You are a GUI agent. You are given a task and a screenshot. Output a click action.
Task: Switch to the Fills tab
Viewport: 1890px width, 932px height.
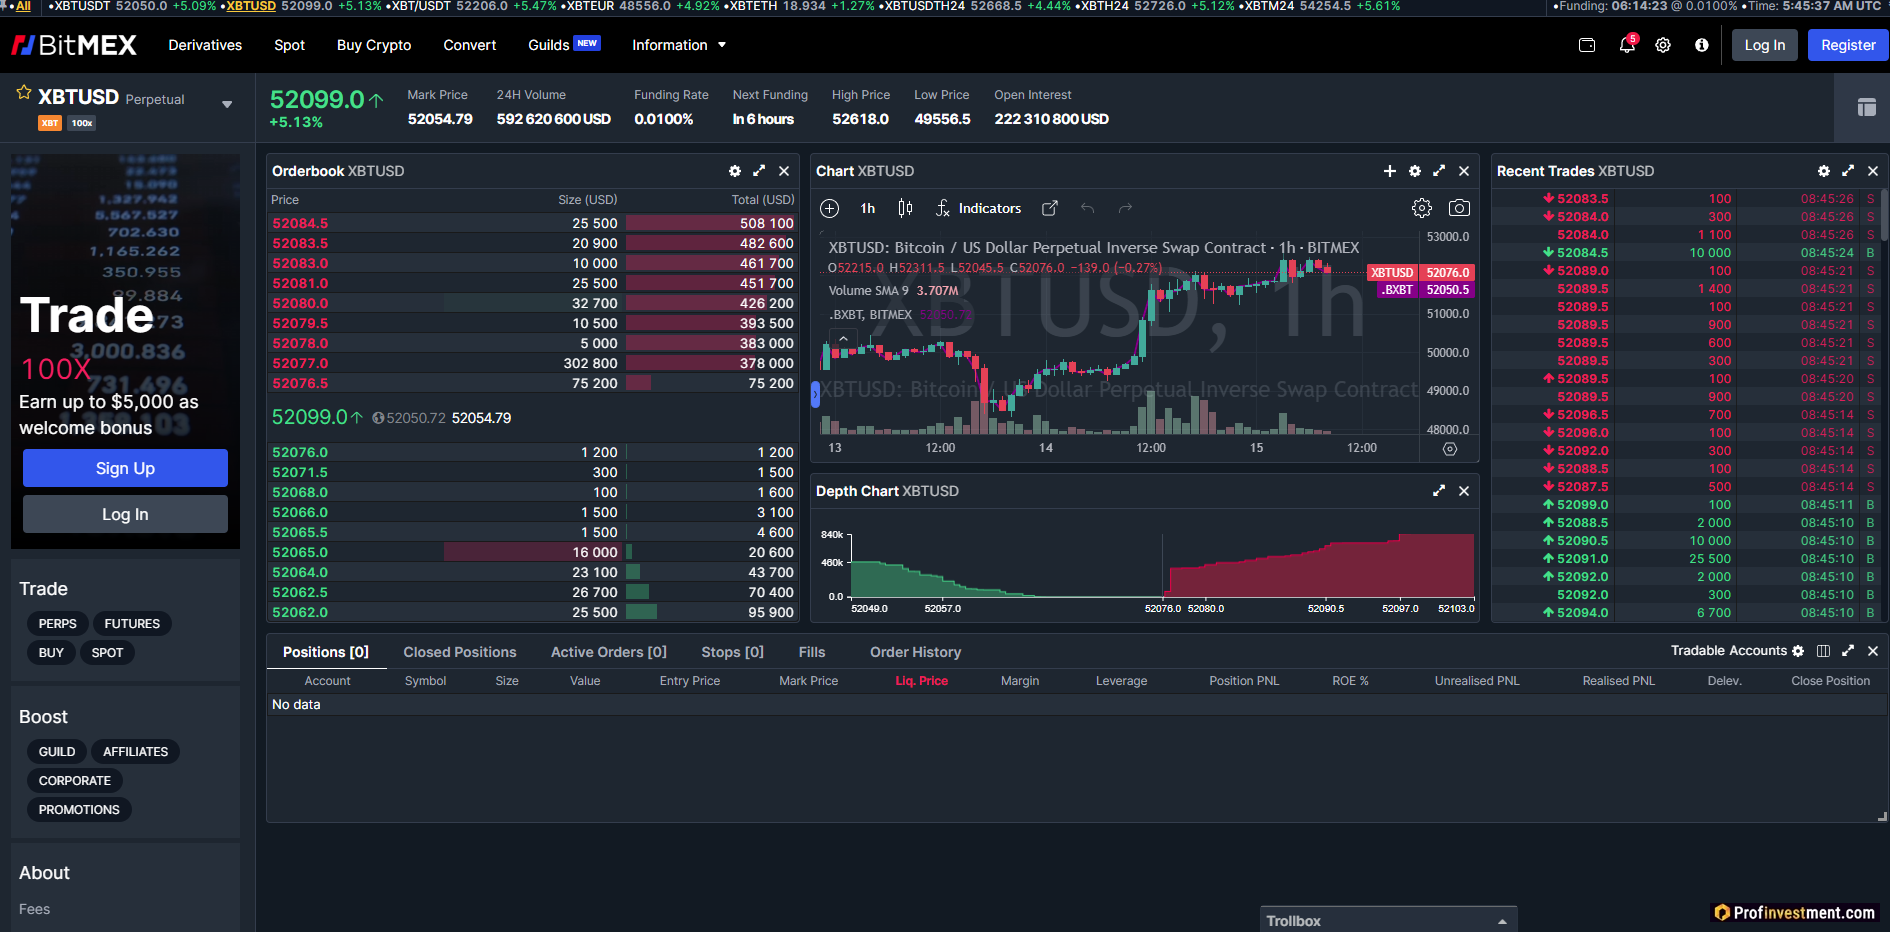[812, 652]
